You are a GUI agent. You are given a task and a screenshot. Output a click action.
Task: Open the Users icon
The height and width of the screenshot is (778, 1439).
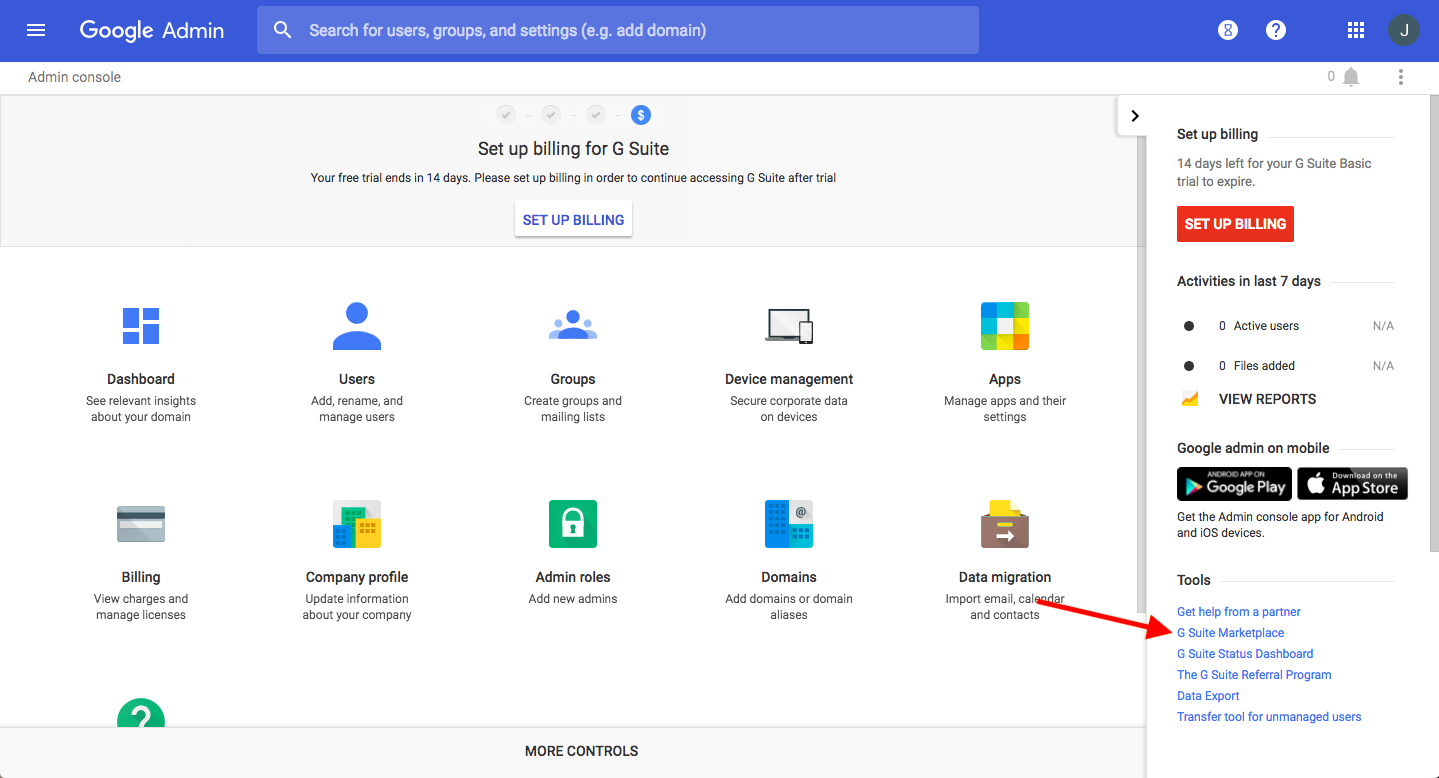357,326
